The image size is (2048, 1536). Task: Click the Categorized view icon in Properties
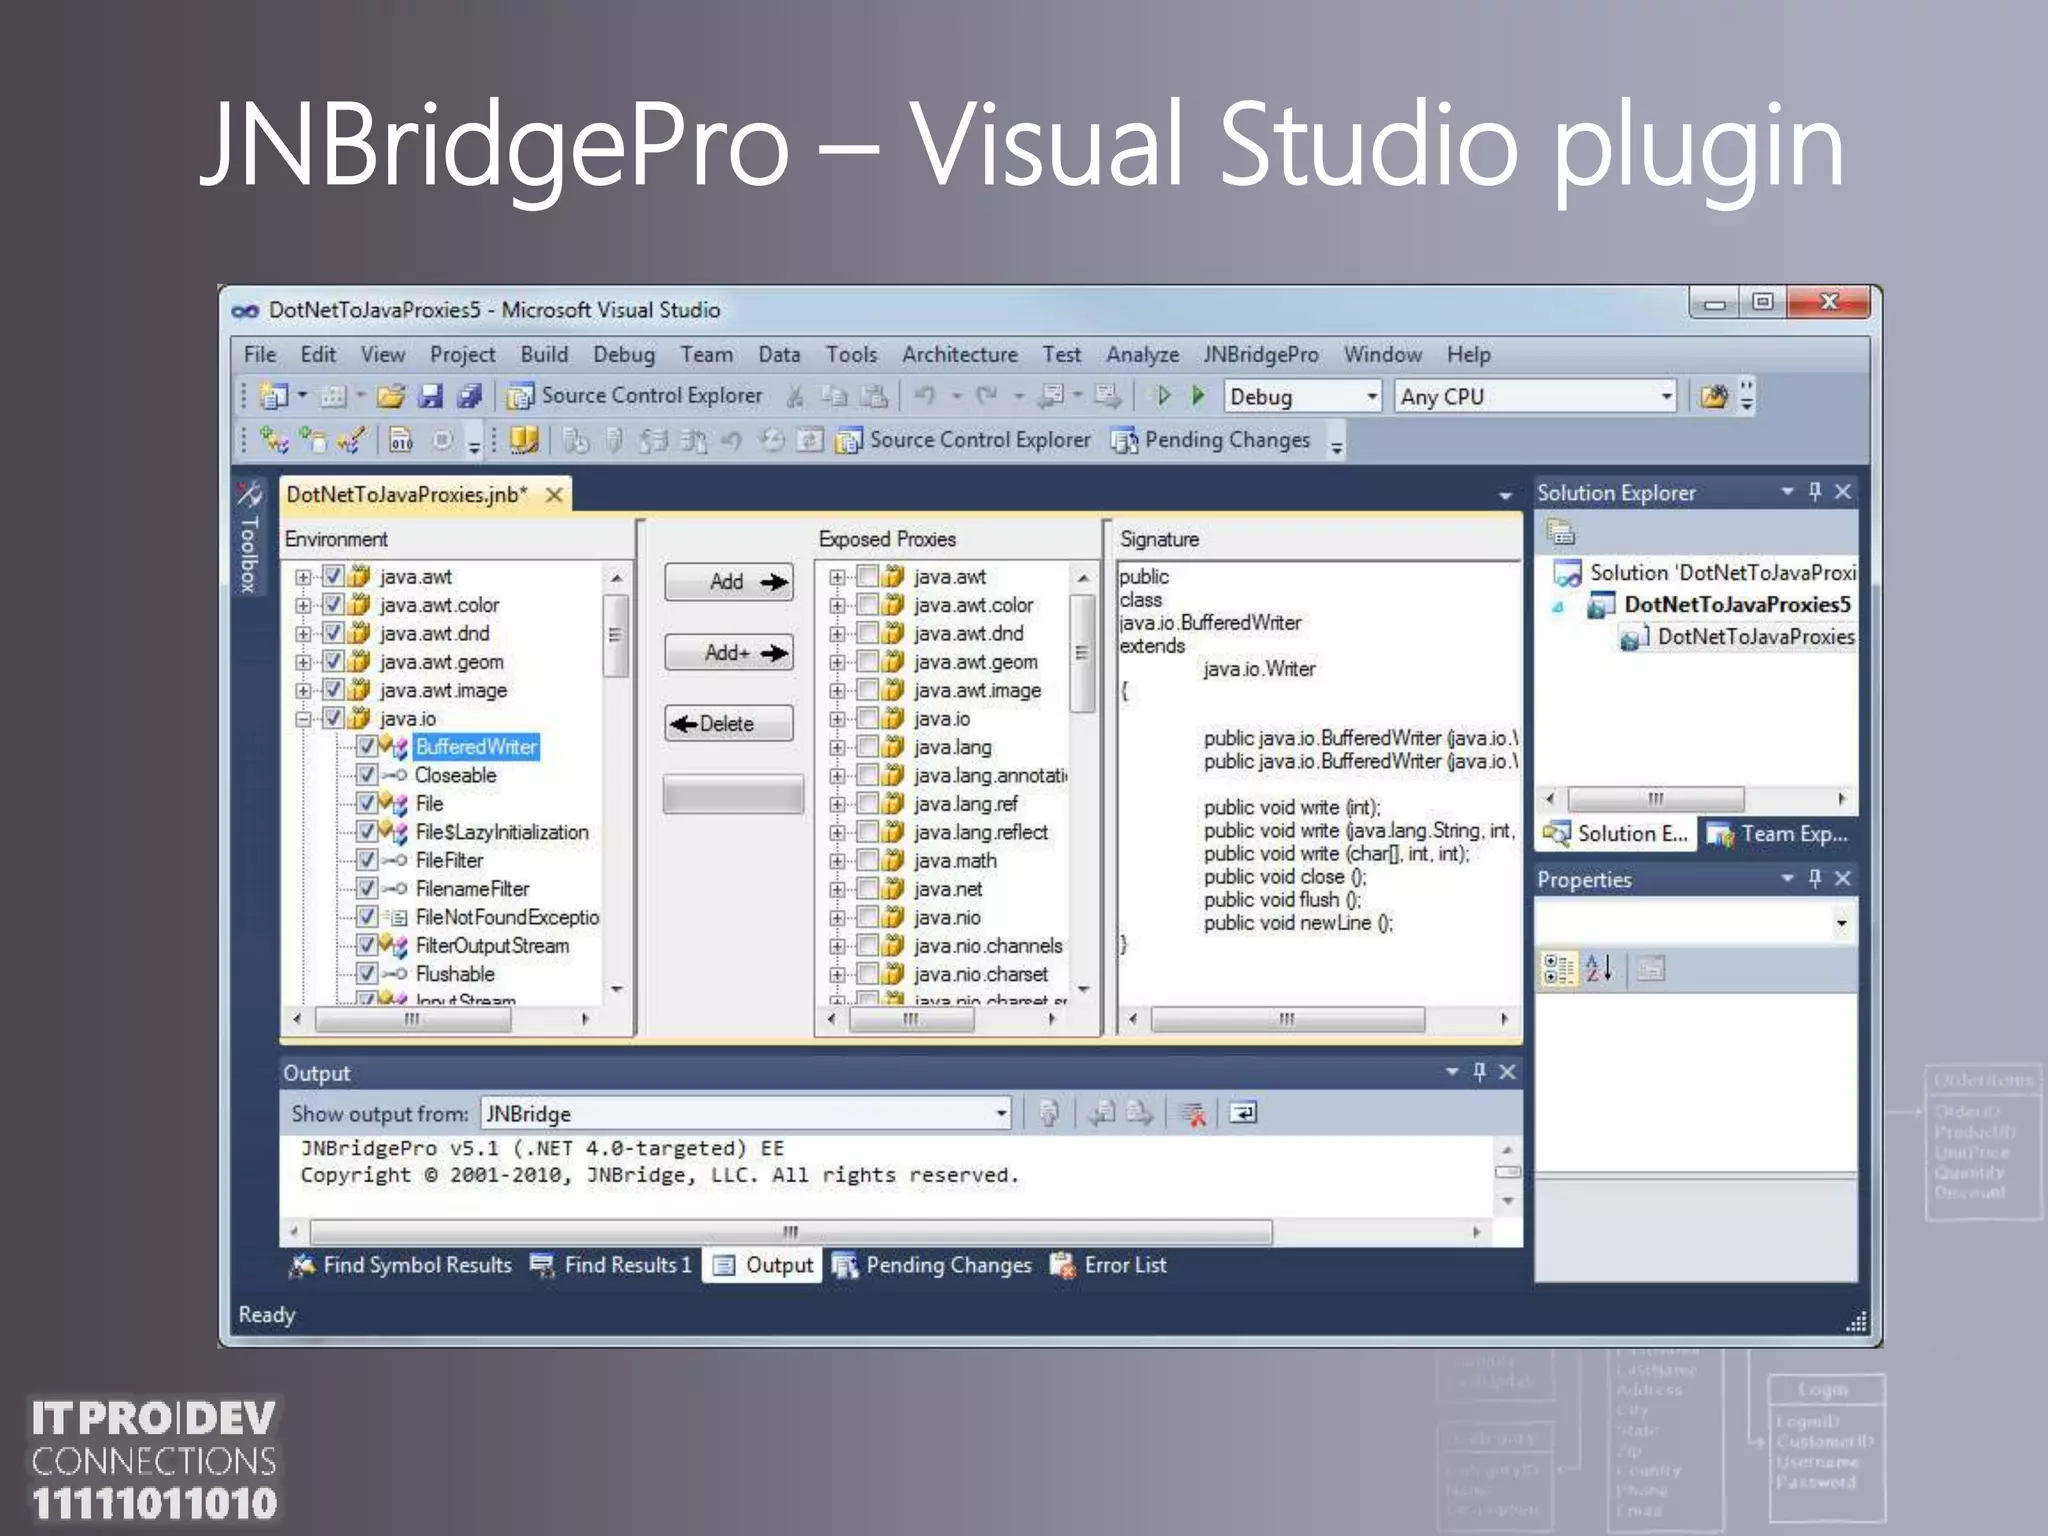(1558, 968)
